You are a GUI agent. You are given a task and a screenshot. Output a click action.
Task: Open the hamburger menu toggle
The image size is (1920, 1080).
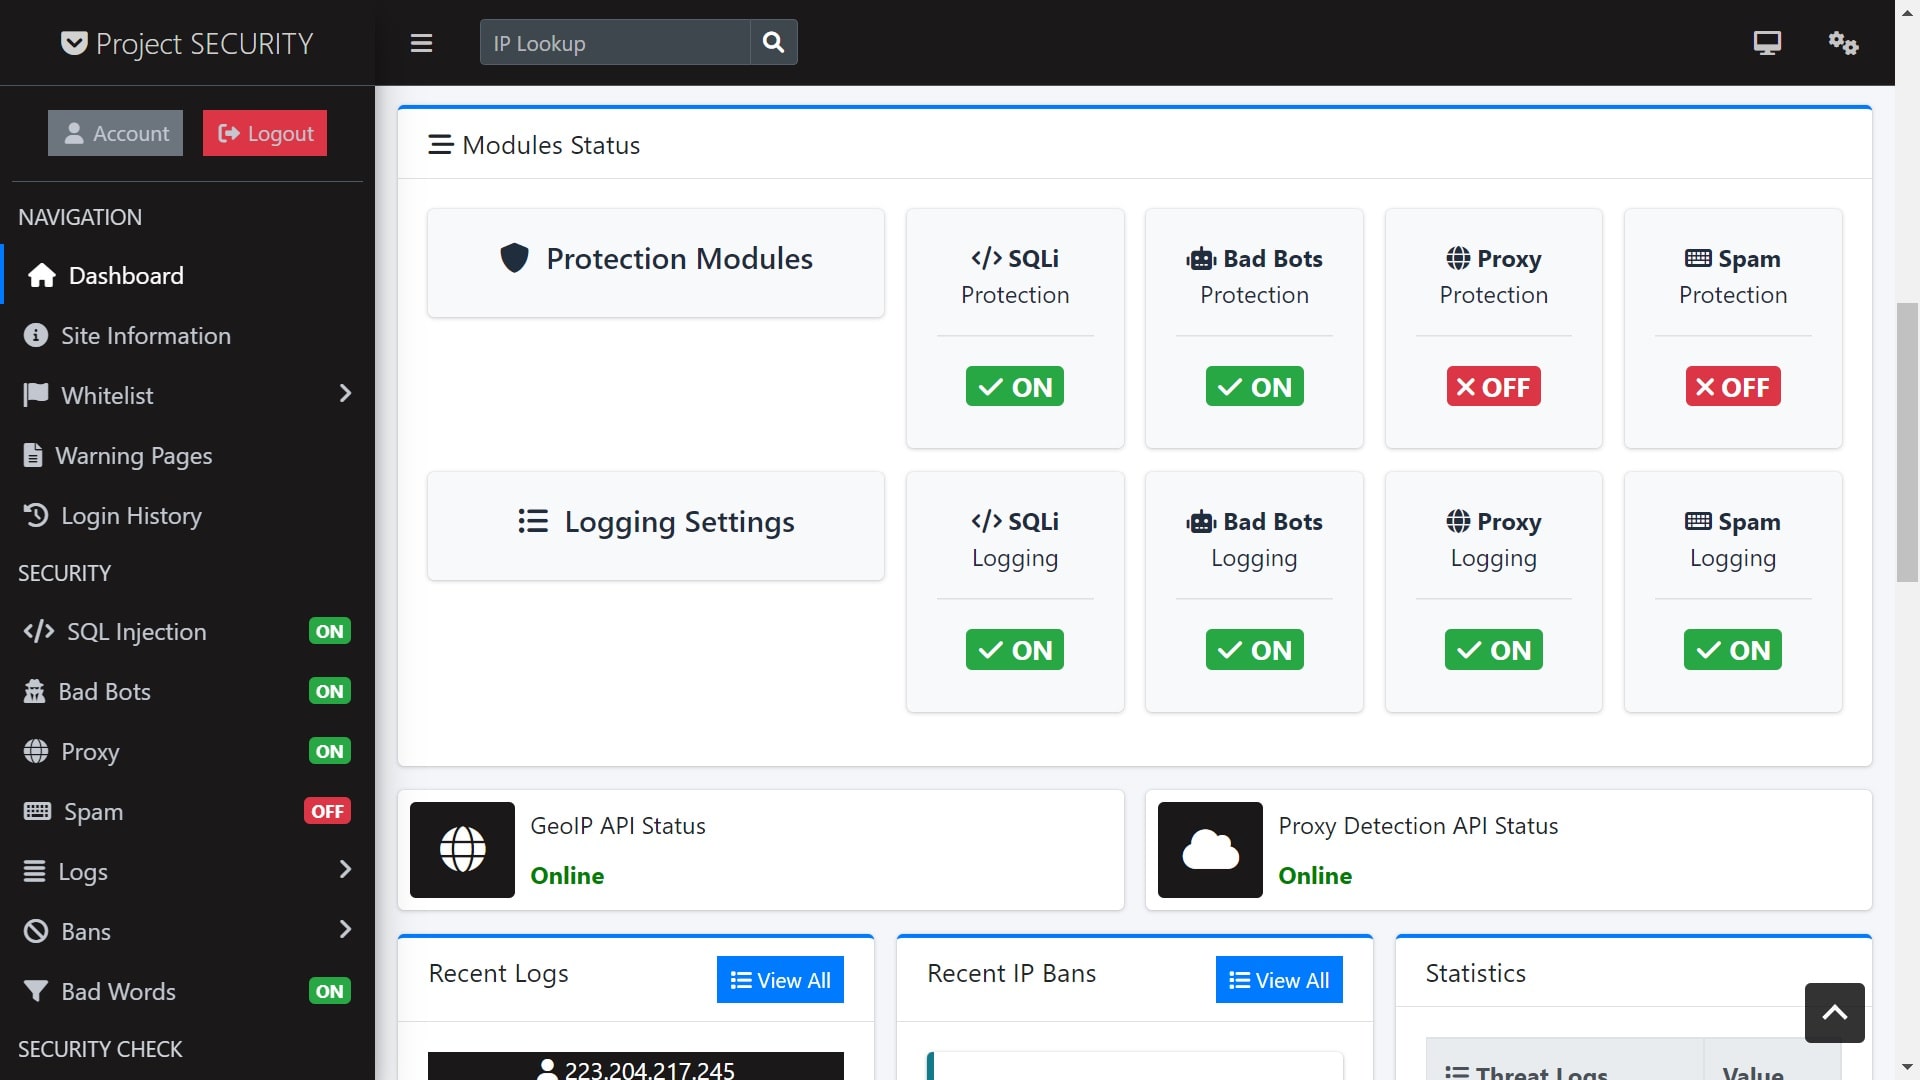click(421, 43)
